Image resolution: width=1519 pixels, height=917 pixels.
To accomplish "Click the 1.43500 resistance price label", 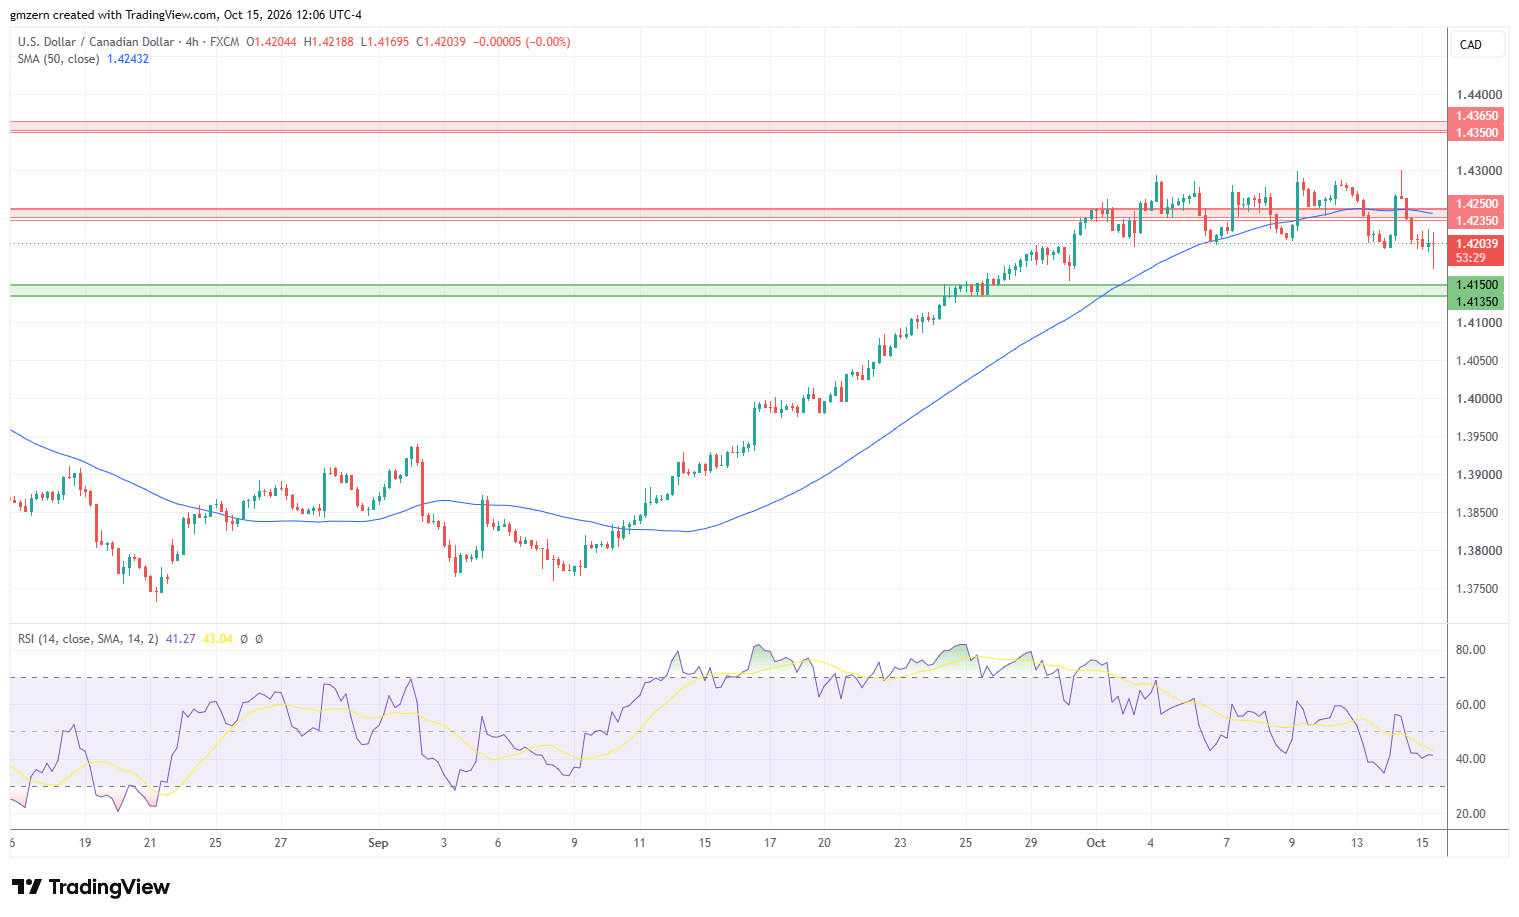I will [x=1476, y=133].
